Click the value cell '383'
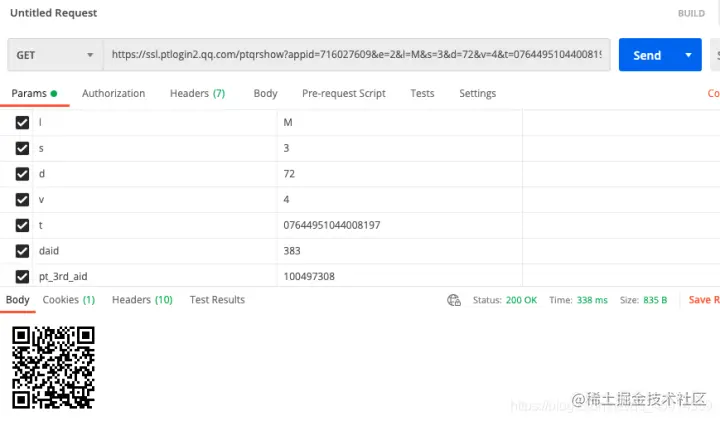The image size is (720, 421). pos(399,251)
